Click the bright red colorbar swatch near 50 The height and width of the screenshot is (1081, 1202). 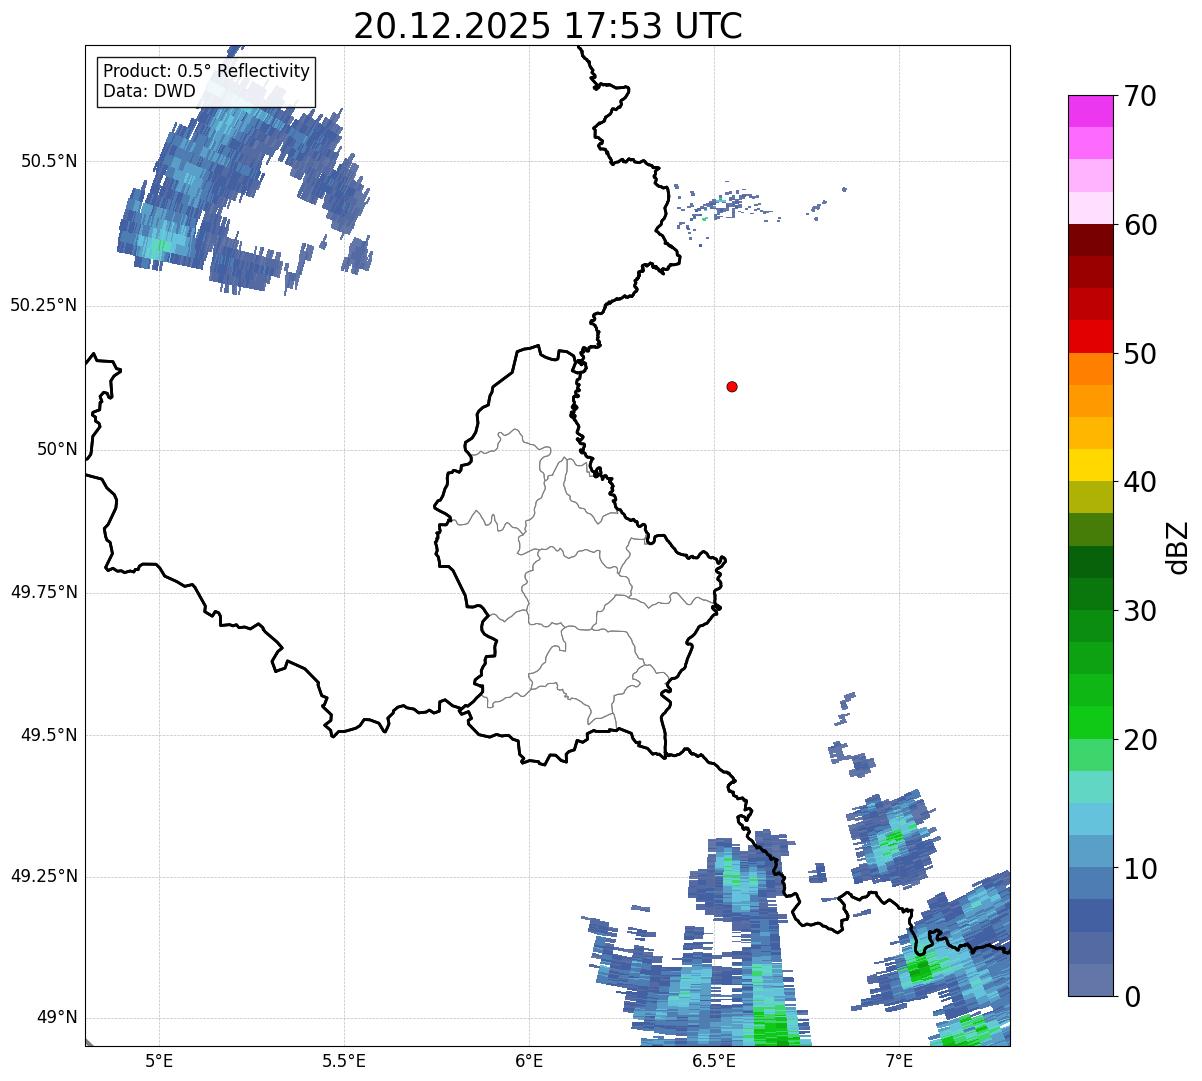coord(1090,336)
